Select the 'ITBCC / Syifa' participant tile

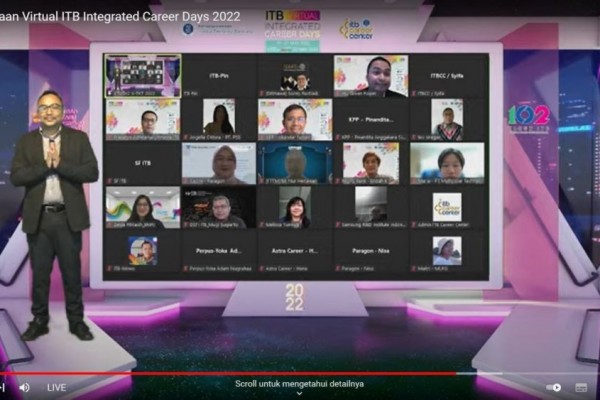[447, 76]
